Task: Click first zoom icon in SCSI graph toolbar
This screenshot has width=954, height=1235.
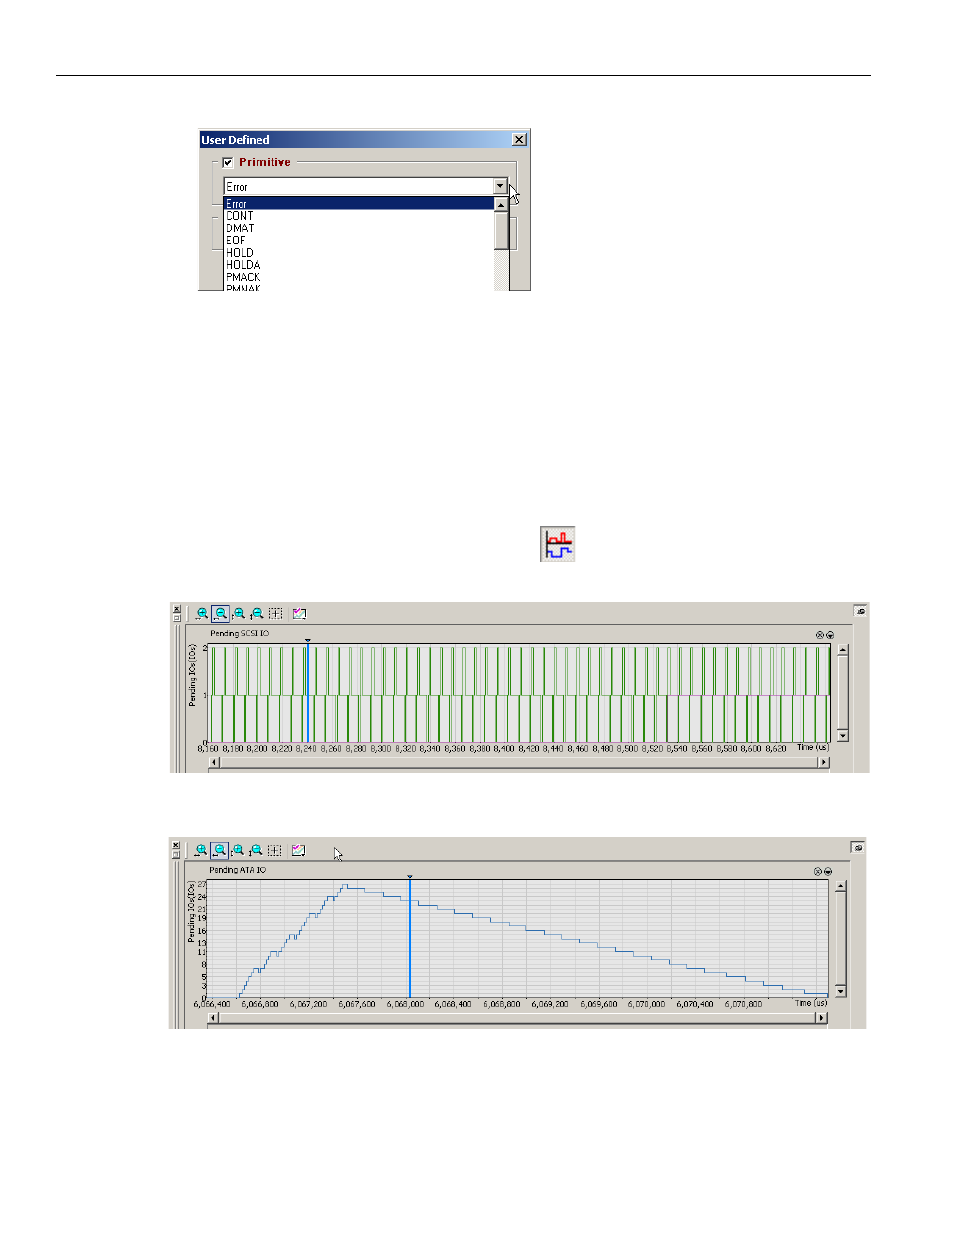Action: point(202,614)
